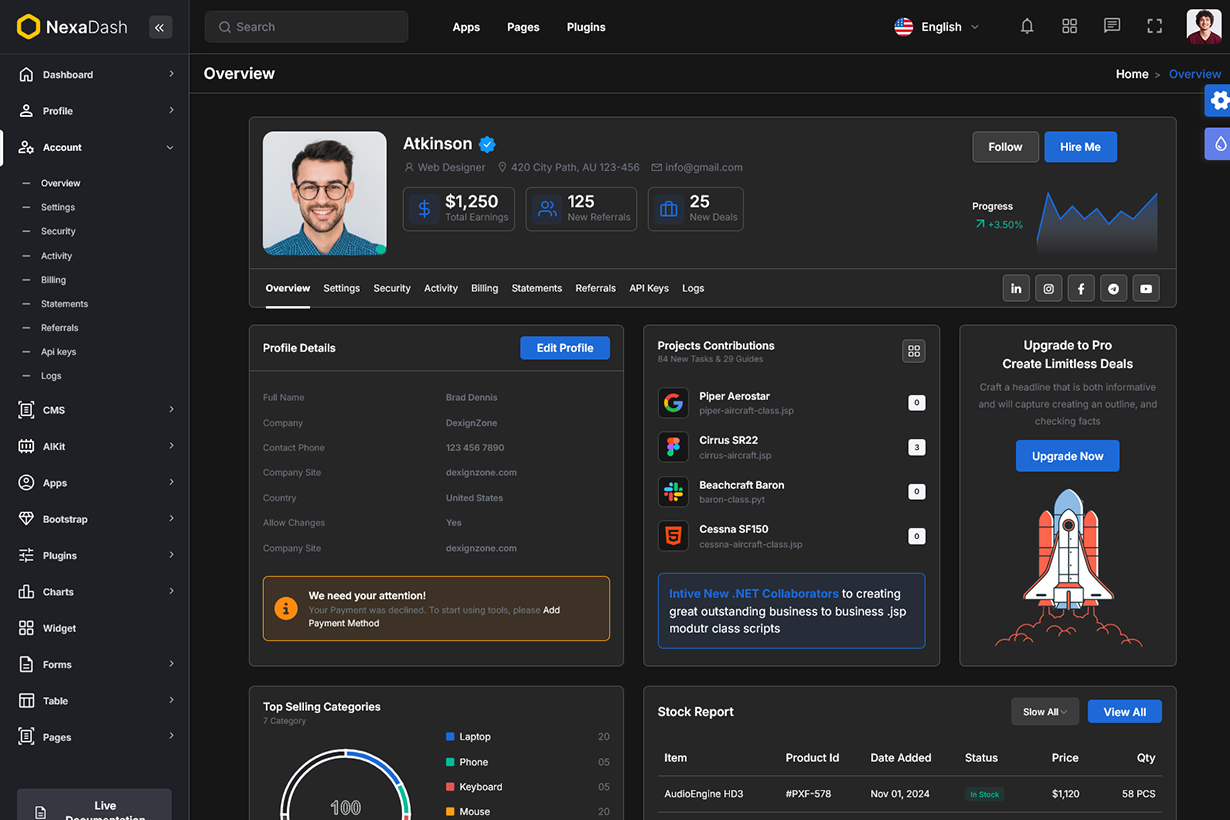Open the apps grid icon in header
Image resolution: width=1230 pixels, height=820 pixels.
pyautogui.click(x=1069, y=27)
